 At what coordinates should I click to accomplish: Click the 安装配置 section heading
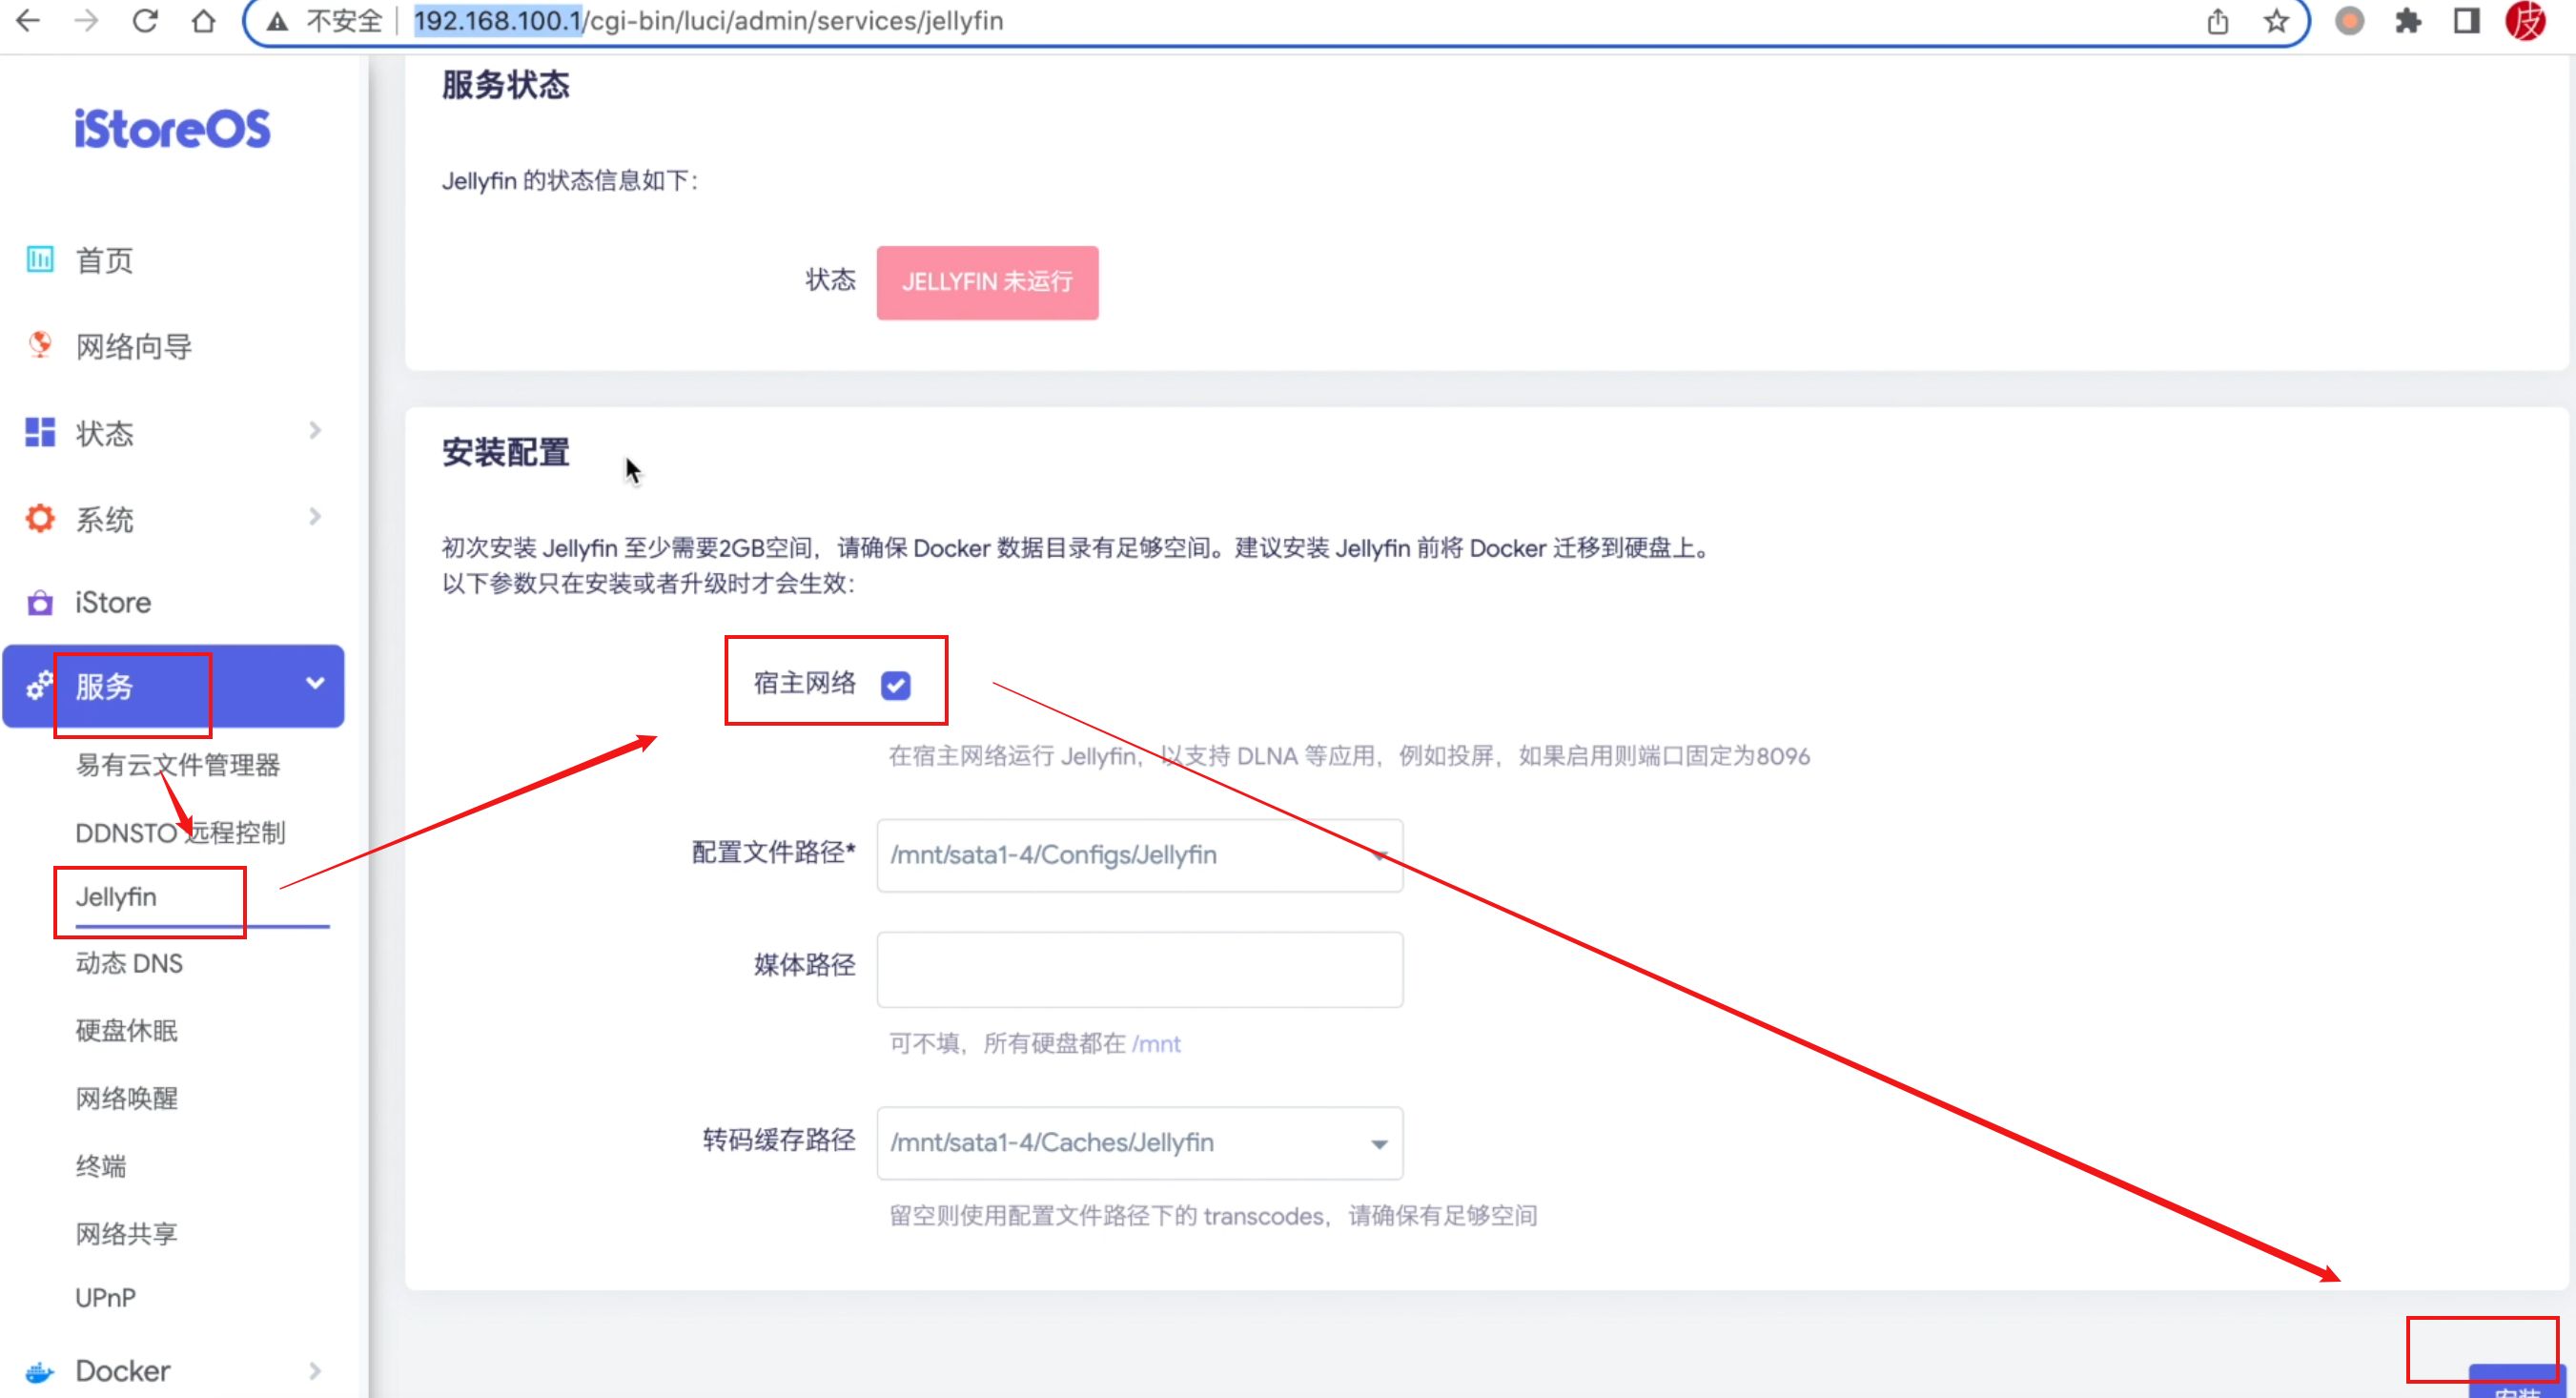[506, 452]
